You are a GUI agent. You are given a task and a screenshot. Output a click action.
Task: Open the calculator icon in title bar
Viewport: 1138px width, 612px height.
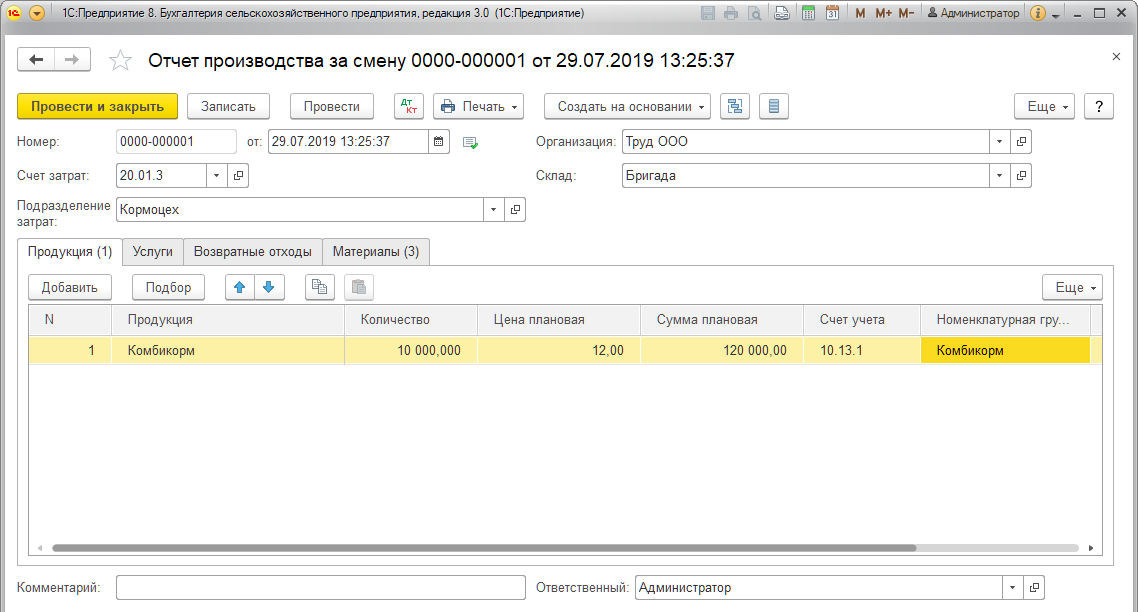click(809, 13)
